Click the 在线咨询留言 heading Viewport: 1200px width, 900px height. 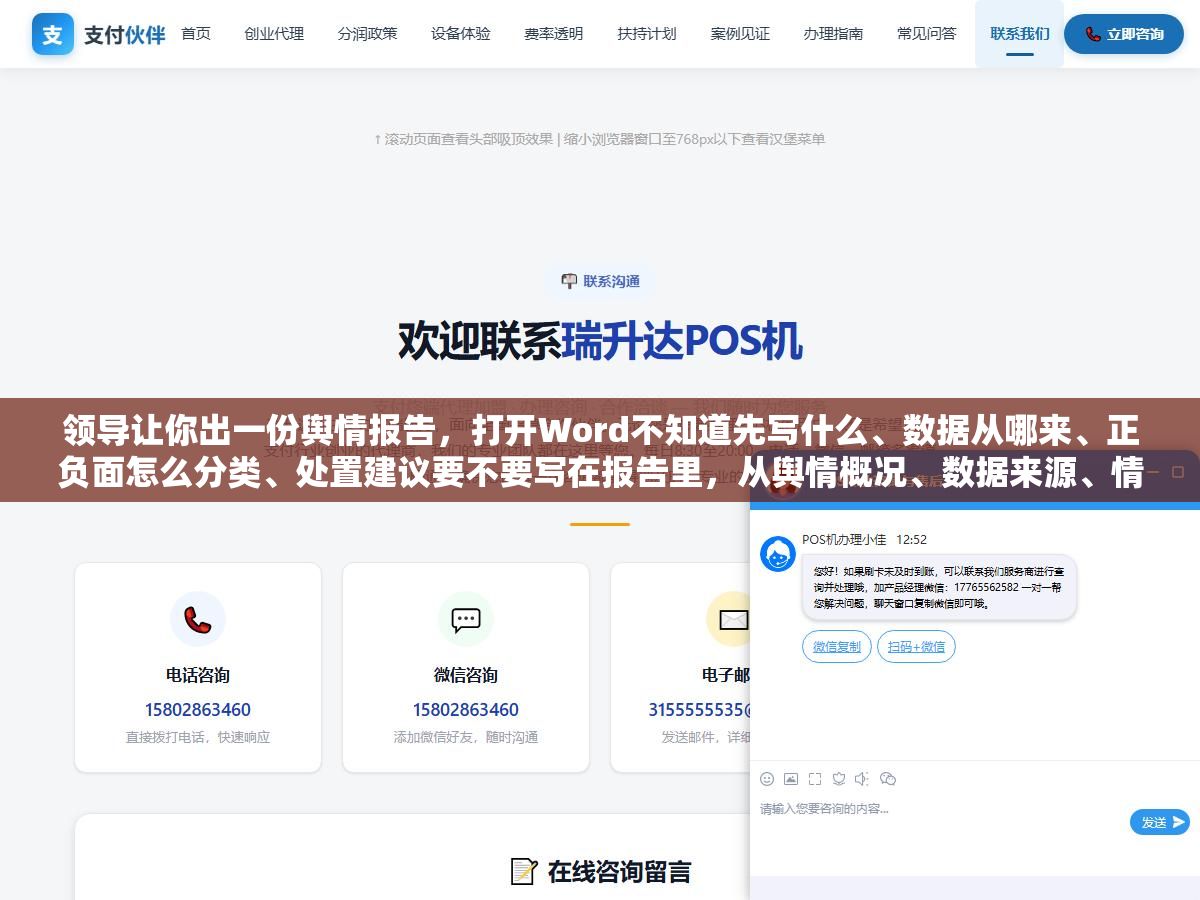click(x=619, y=871)
